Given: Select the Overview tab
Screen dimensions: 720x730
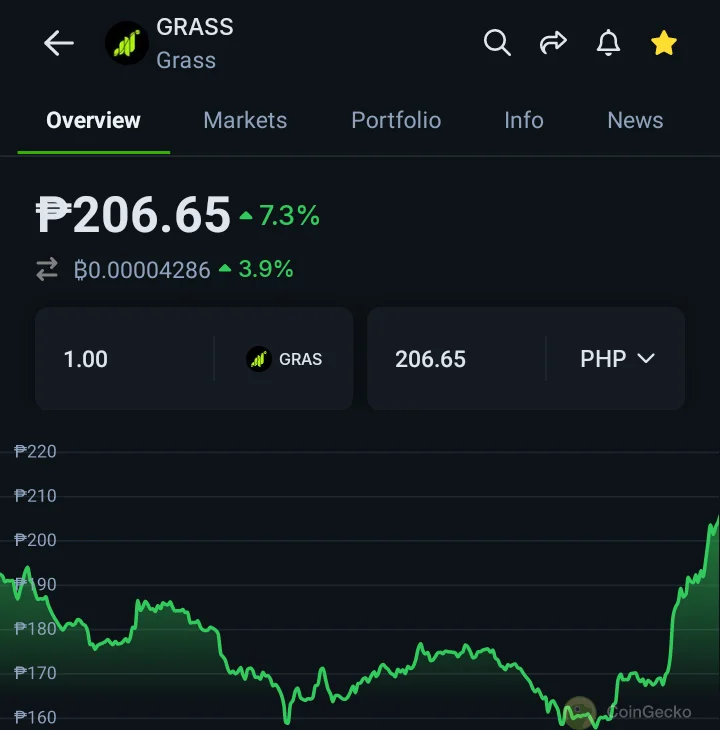Looking at the screenshot, I should tap(93, 121).
